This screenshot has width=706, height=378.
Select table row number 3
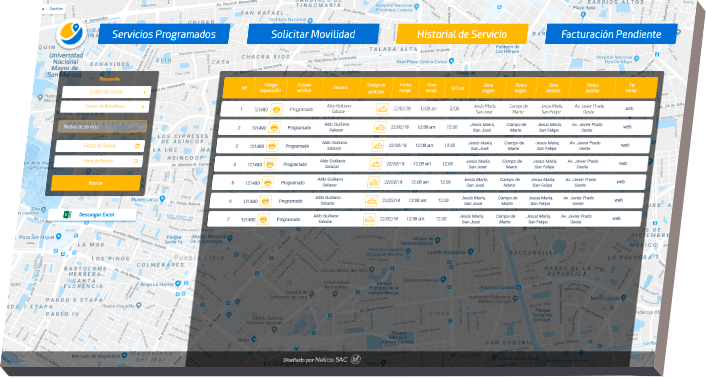tap(433, 146)
